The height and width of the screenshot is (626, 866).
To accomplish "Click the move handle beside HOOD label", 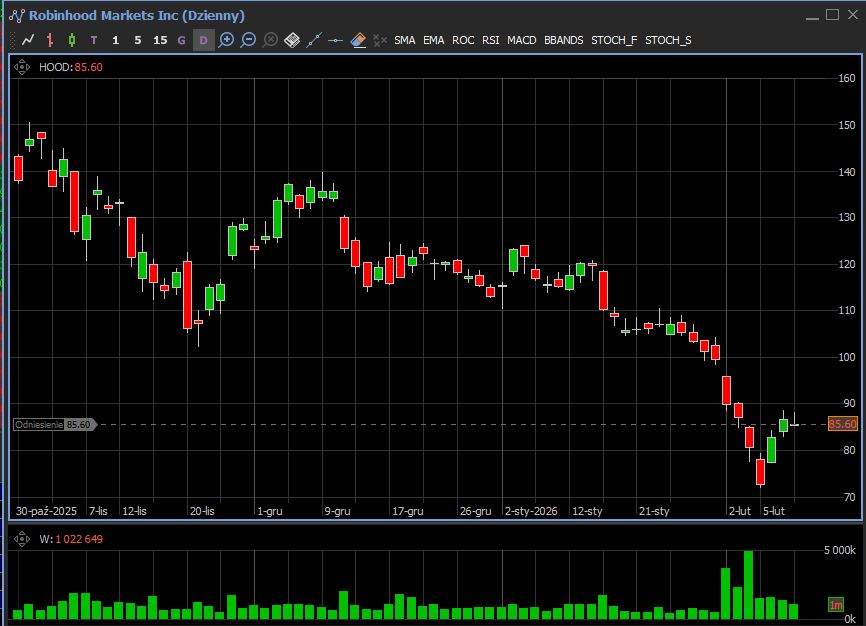I will (x=24, y=67).
